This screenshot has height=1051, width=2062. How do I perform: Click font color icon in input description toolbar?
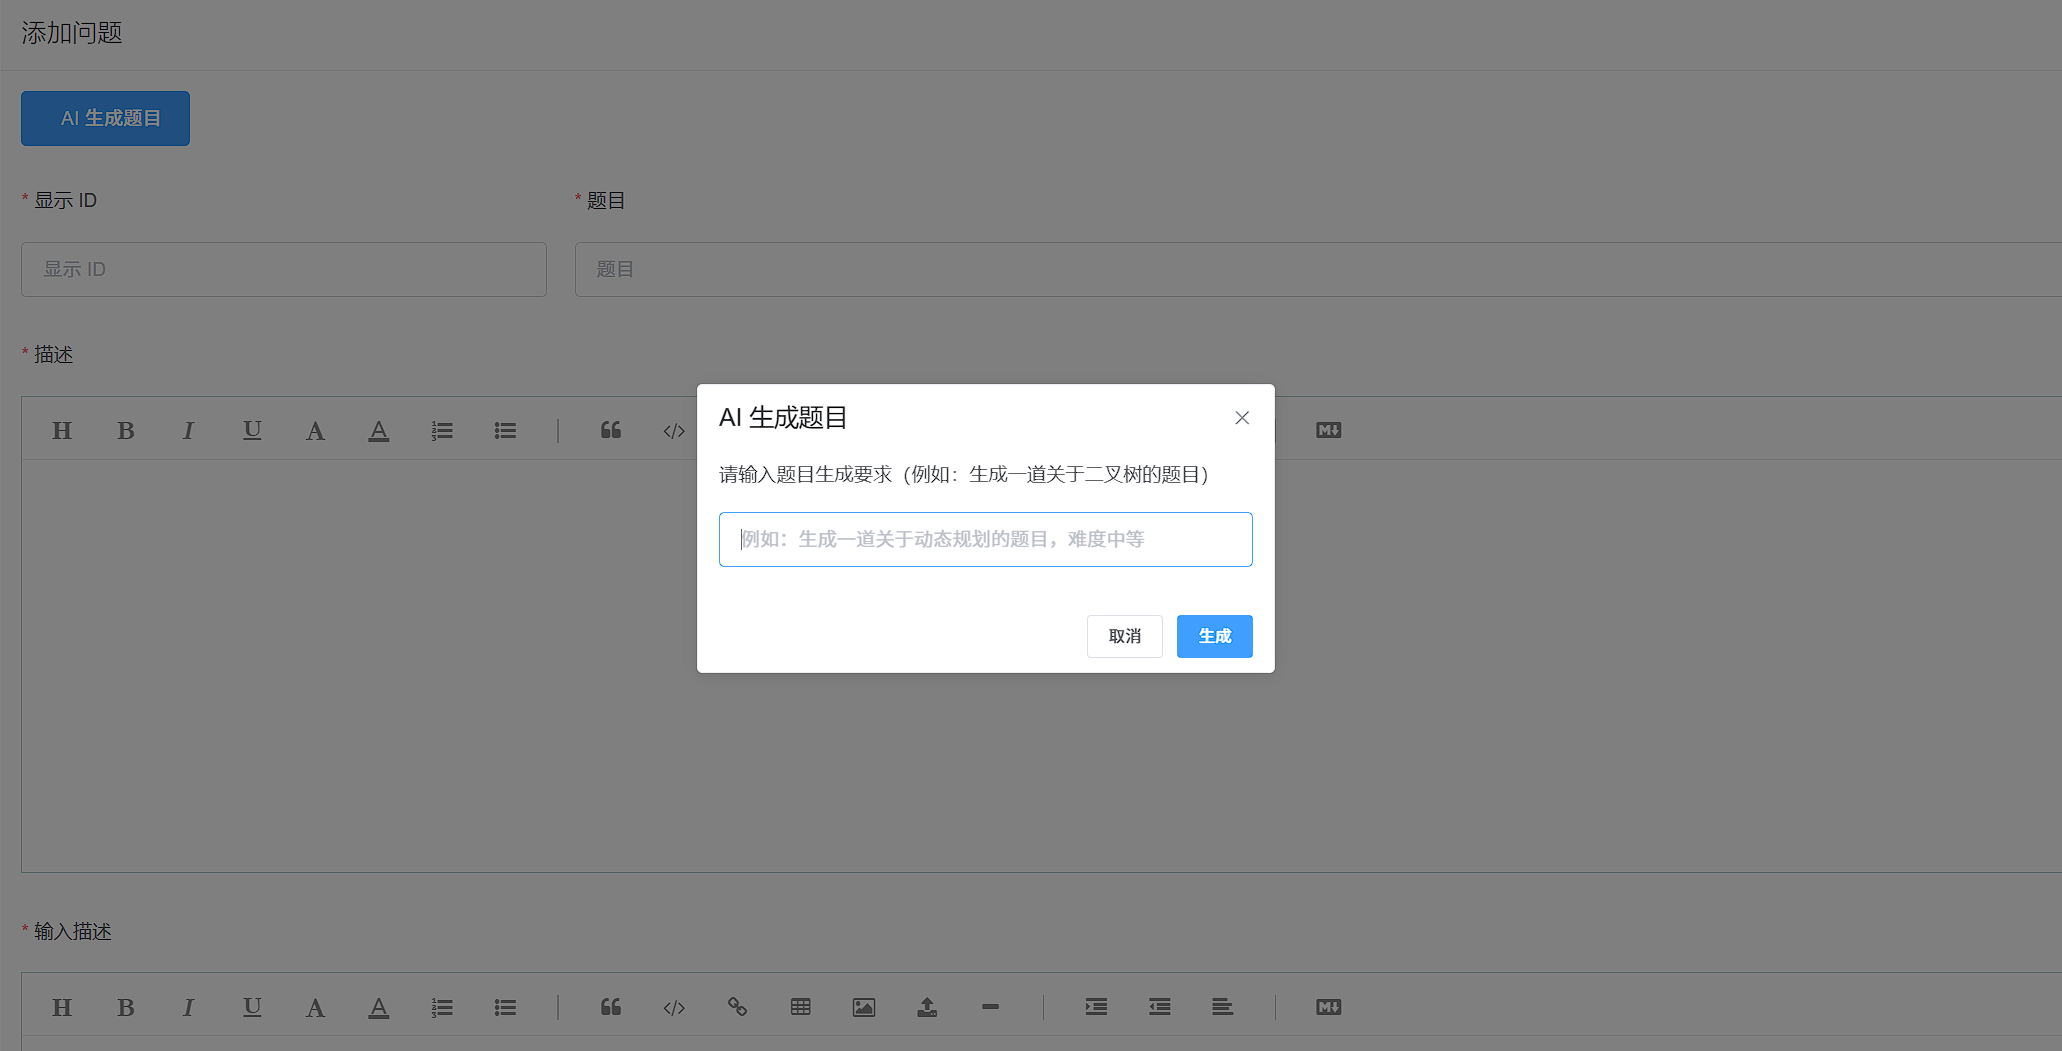(x=315, y=1007)
